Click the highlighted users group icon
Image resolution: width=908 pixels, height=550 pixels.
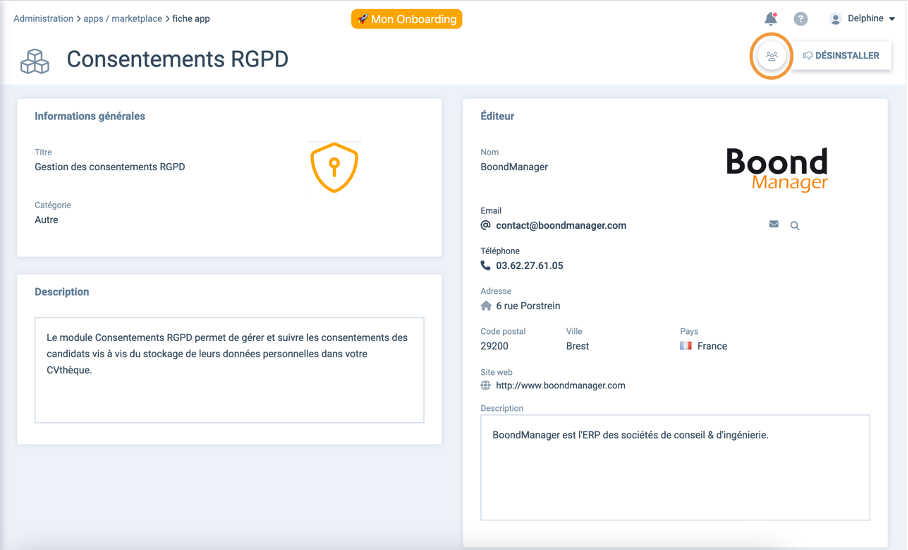771,56
